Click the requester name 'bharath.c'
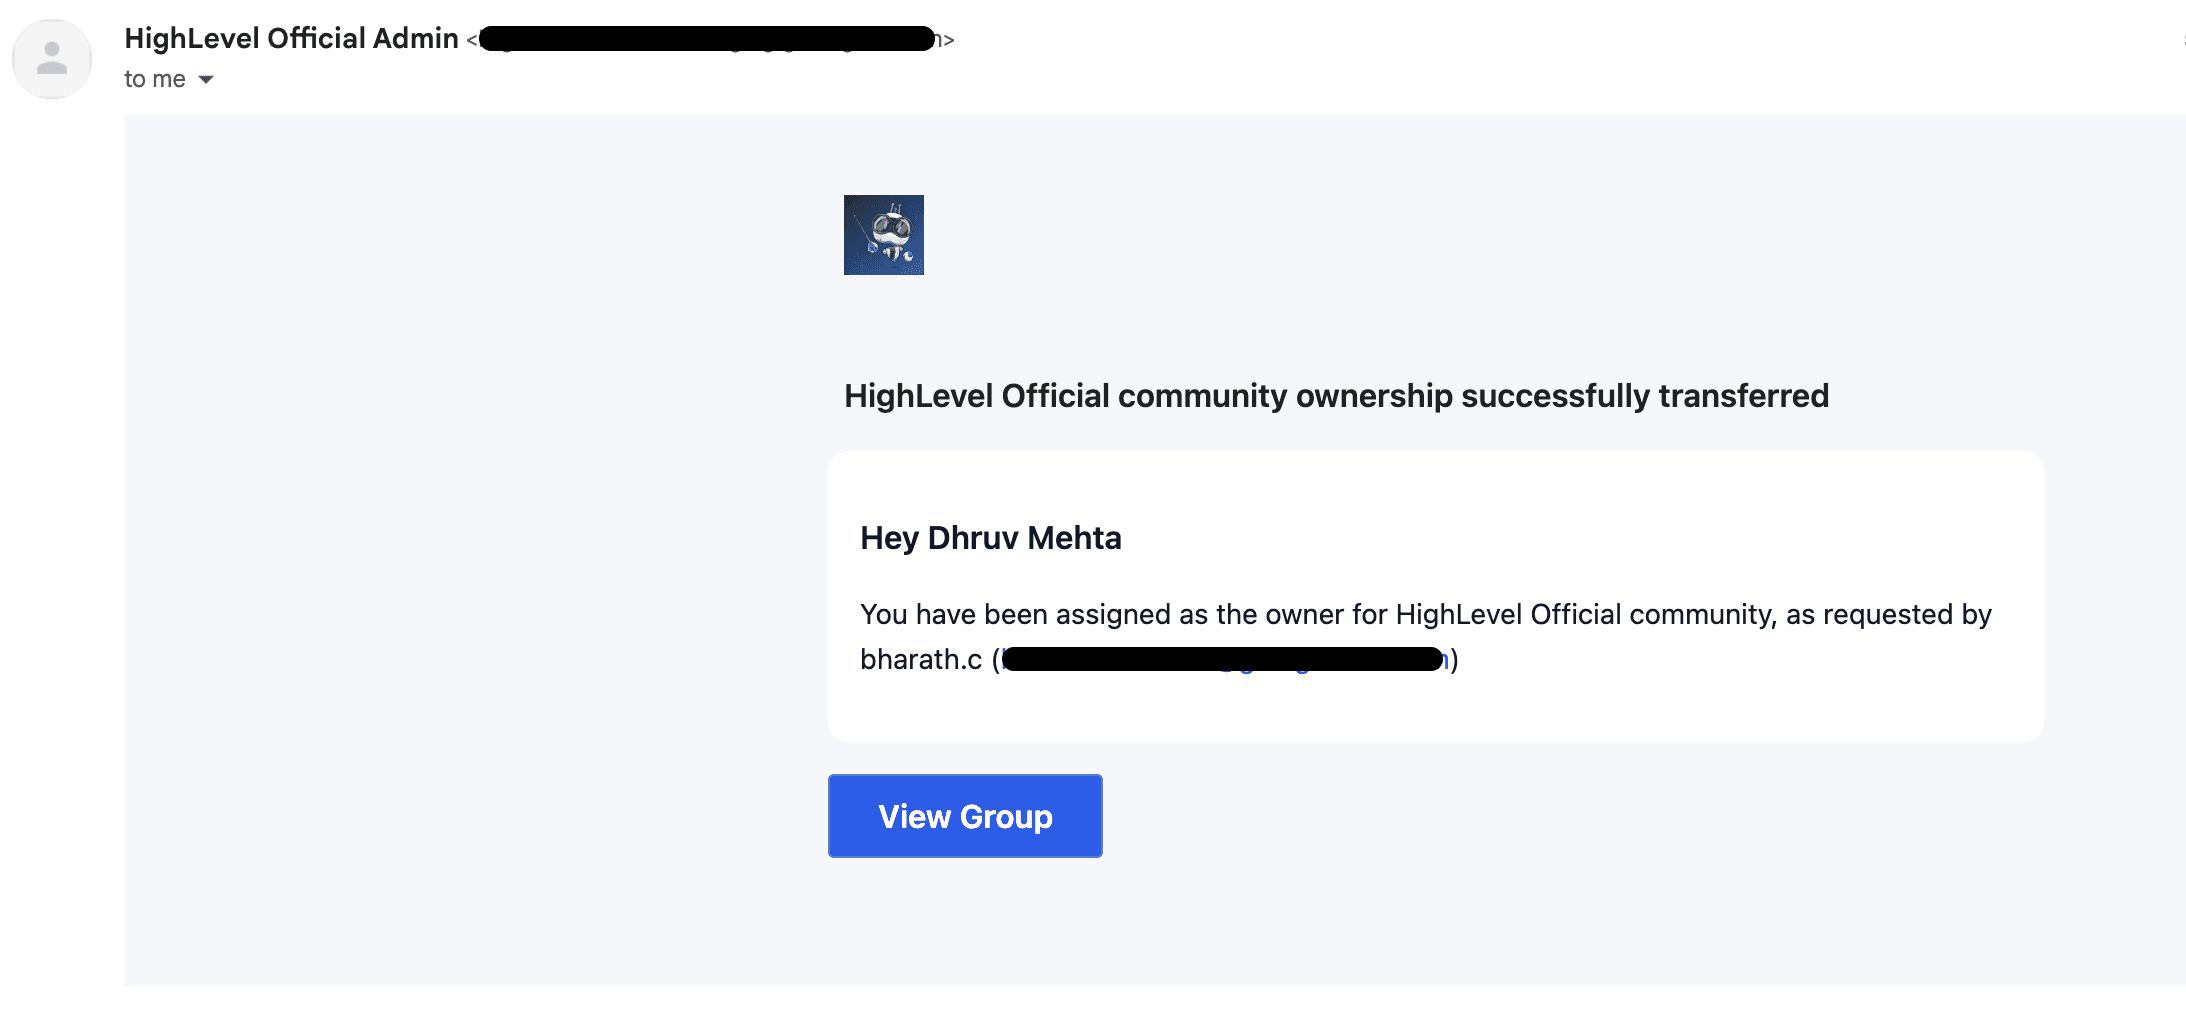Screen dimensions: 2186x1010 click(921, 660)
